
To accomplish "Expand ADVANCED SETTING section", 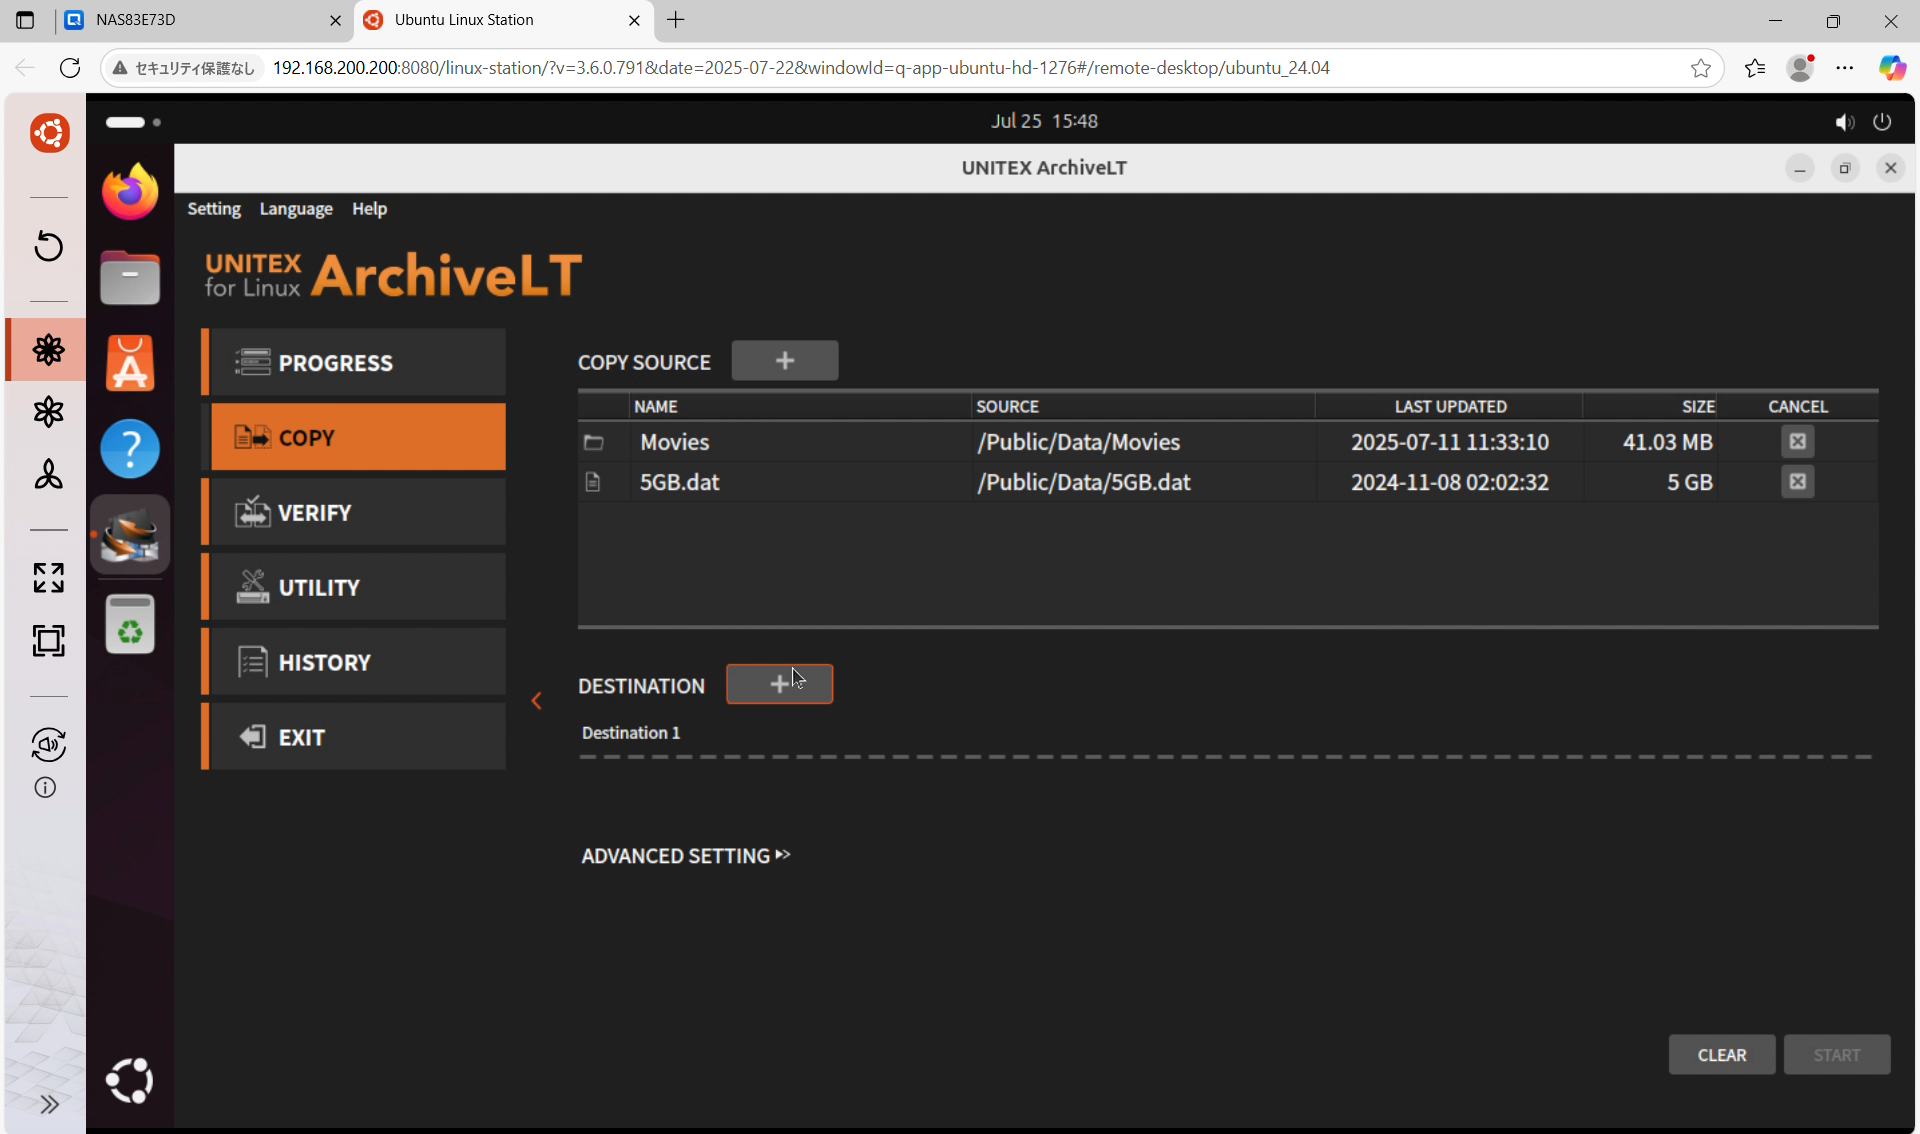I will [686, 856].
